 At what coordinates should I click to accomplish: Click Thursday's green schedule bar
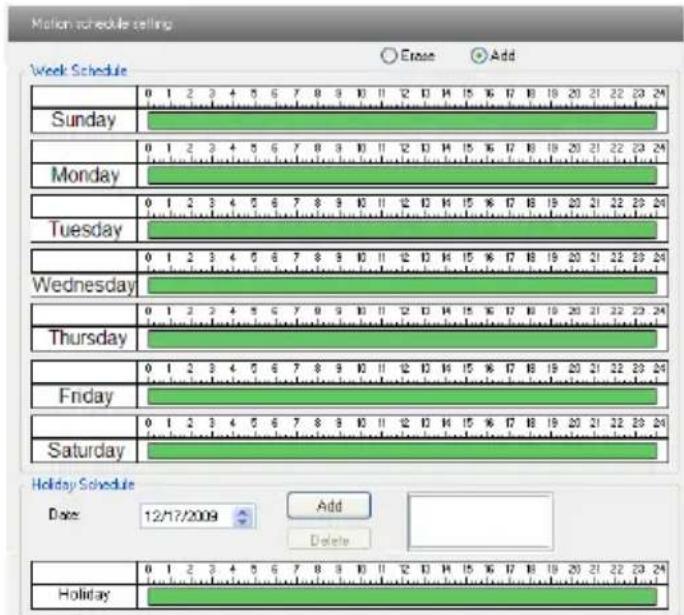point(402,339)
